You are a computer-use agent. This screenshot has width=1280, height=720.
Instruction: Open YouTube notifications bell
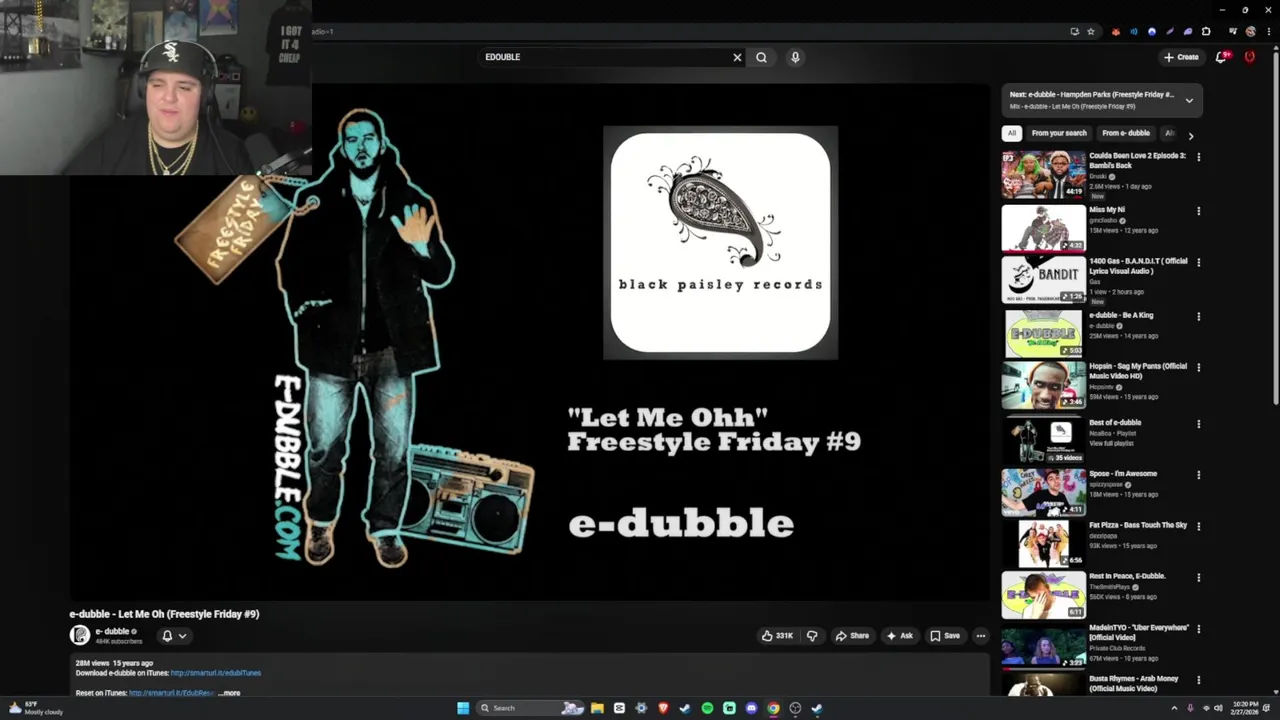pos(1221,57)
